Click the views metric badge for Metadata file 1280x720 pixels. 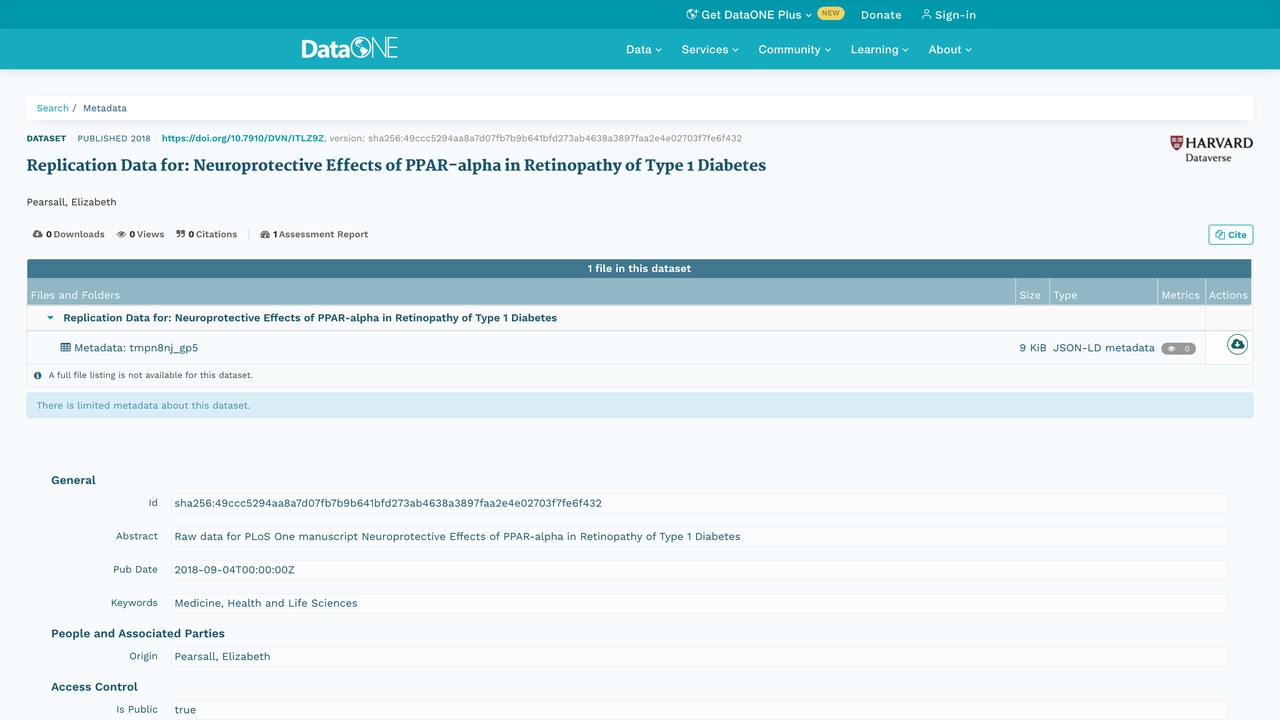point(1178,349)
